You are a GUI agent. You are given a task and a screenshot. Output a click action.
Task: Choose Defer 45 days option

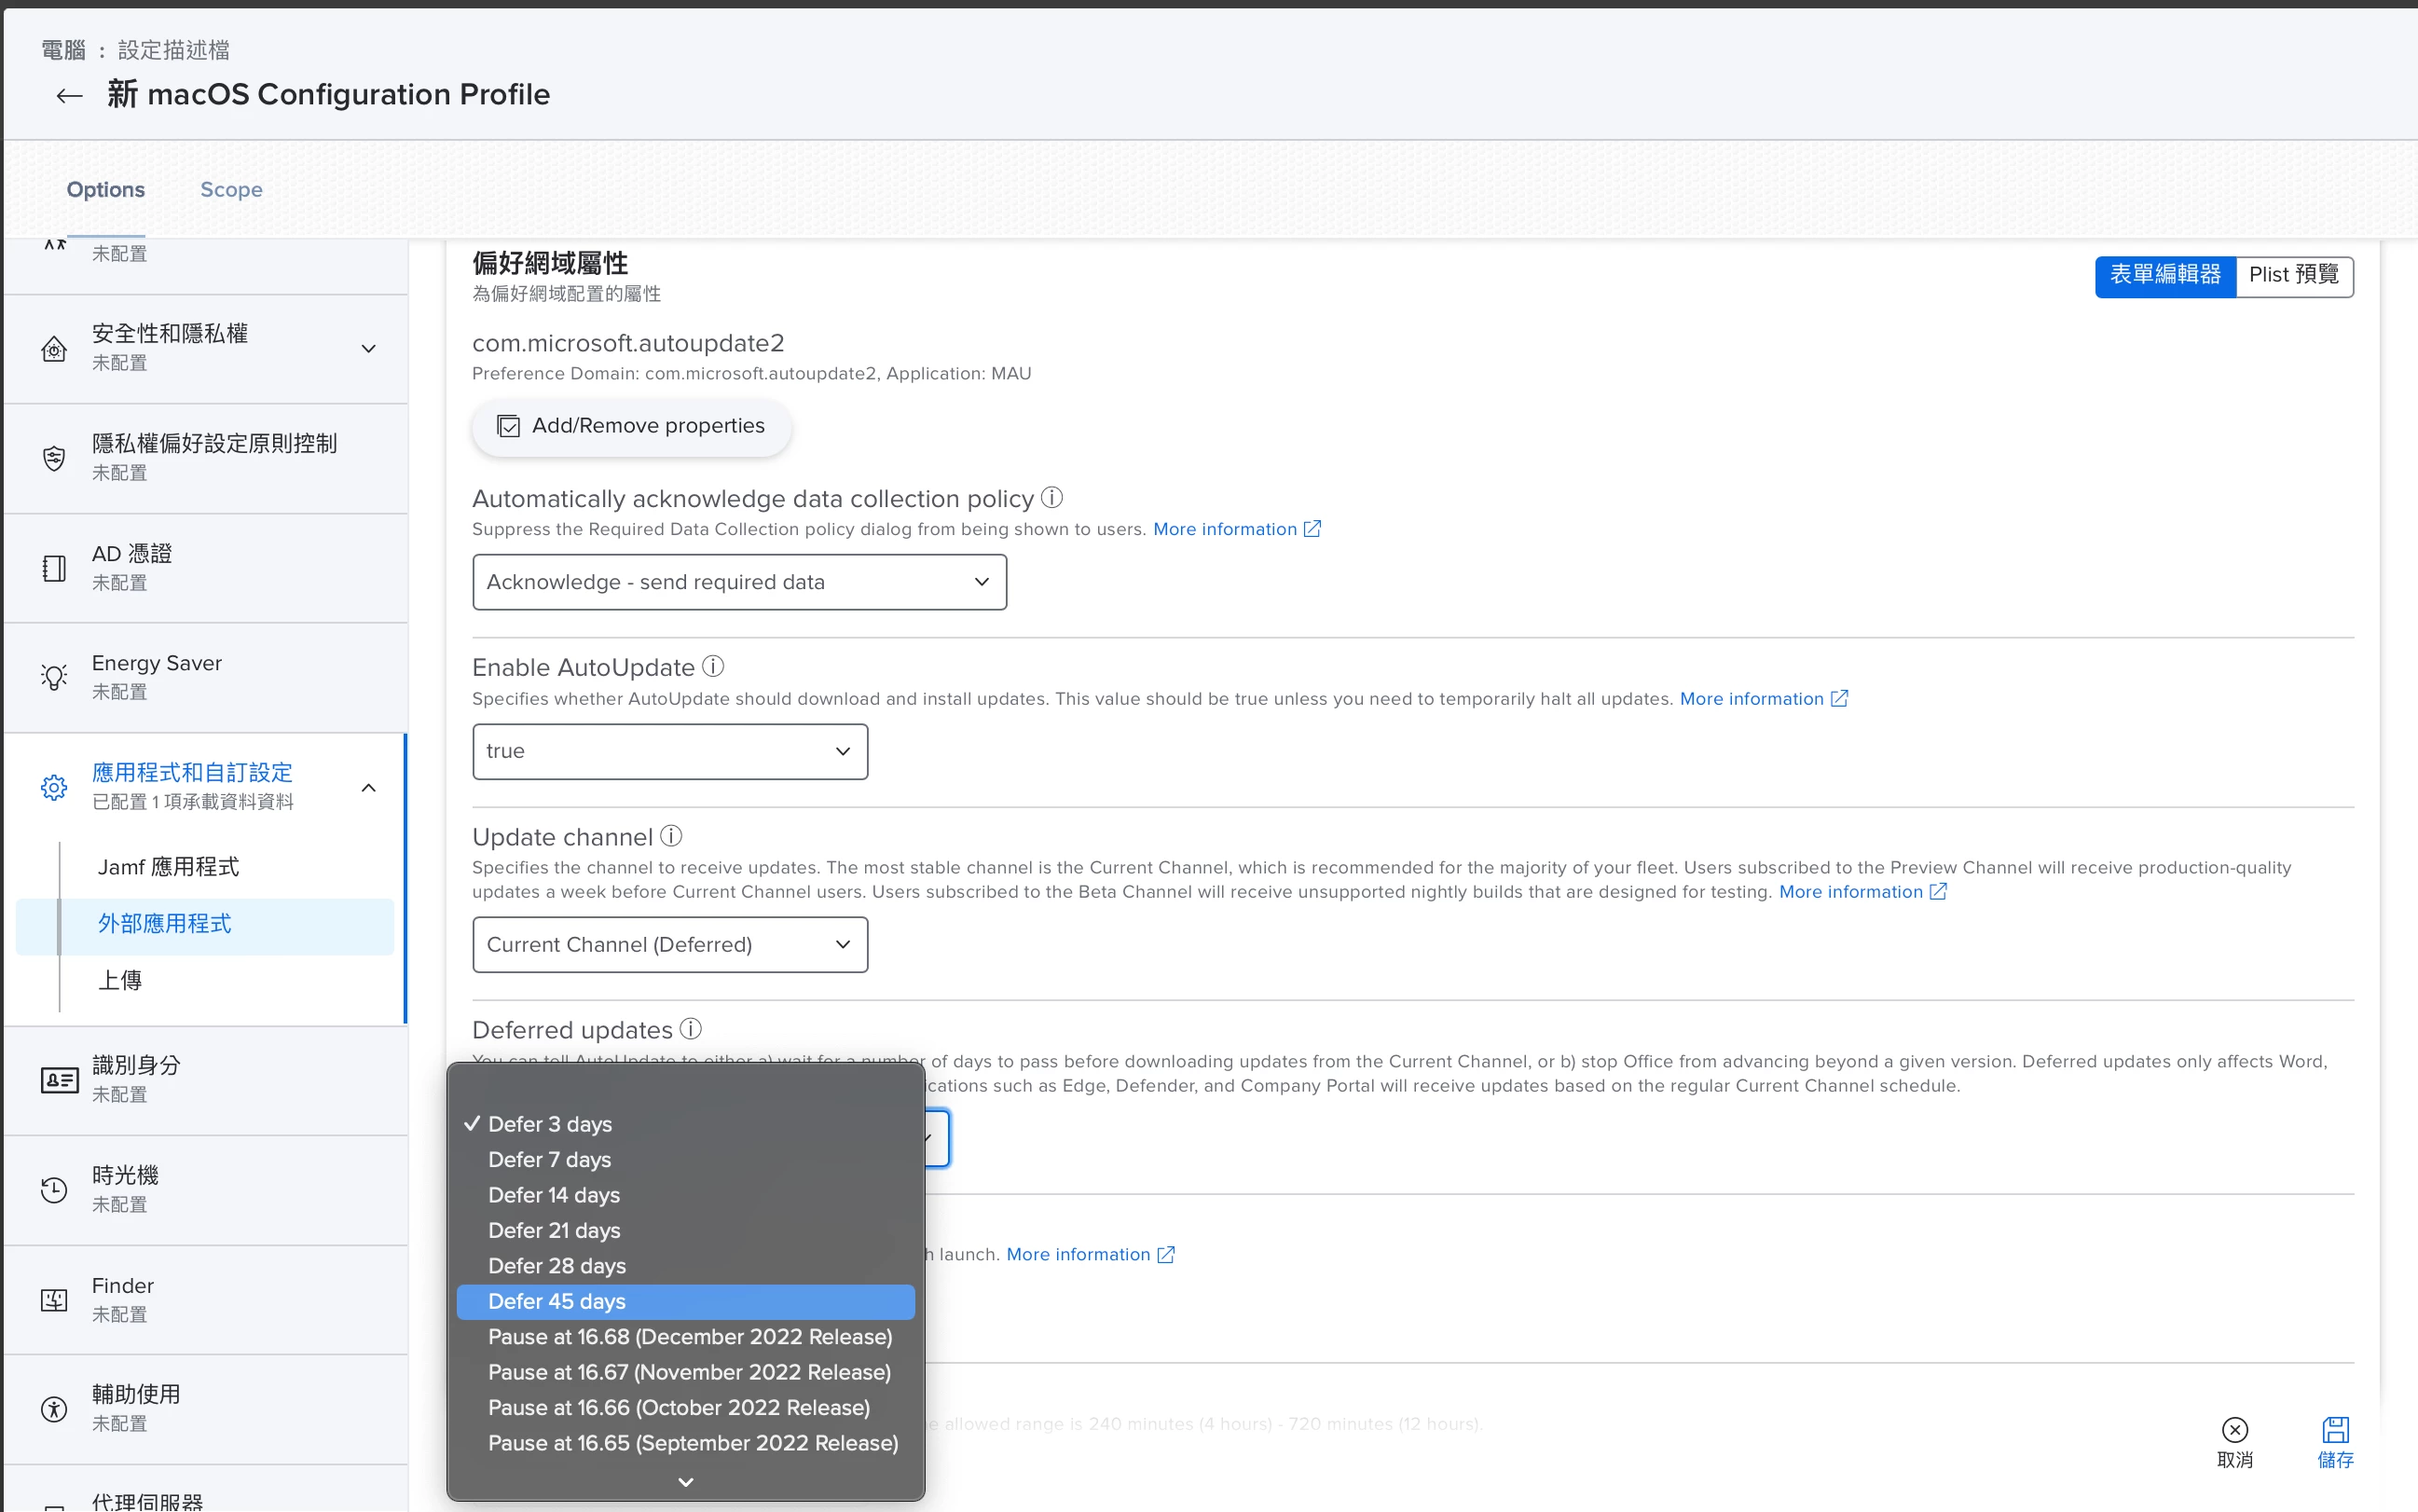(685, 1301)
